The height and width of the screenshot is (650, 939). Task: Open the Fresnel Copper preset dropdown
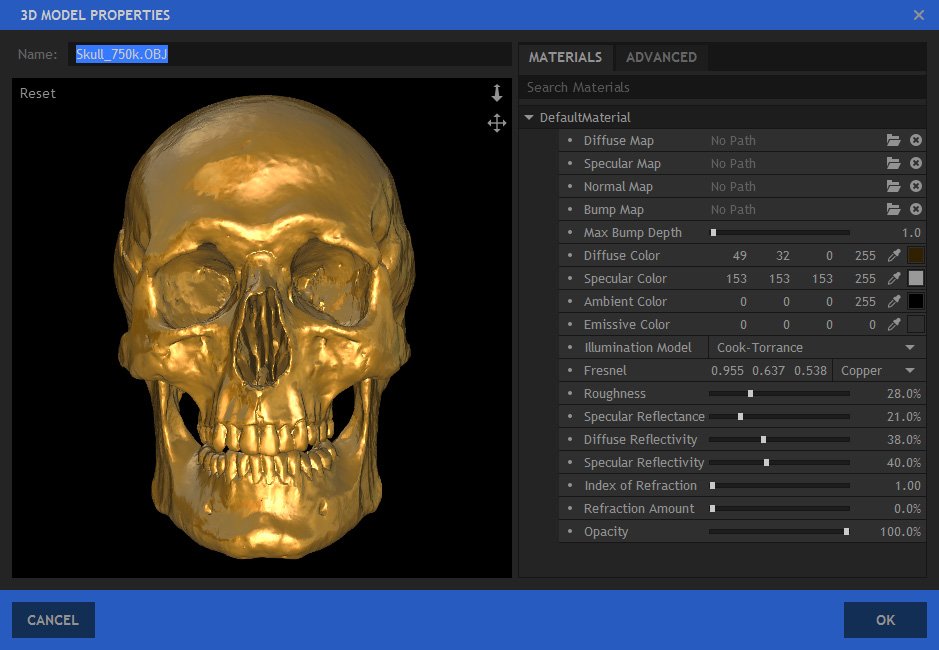(878, 371)
